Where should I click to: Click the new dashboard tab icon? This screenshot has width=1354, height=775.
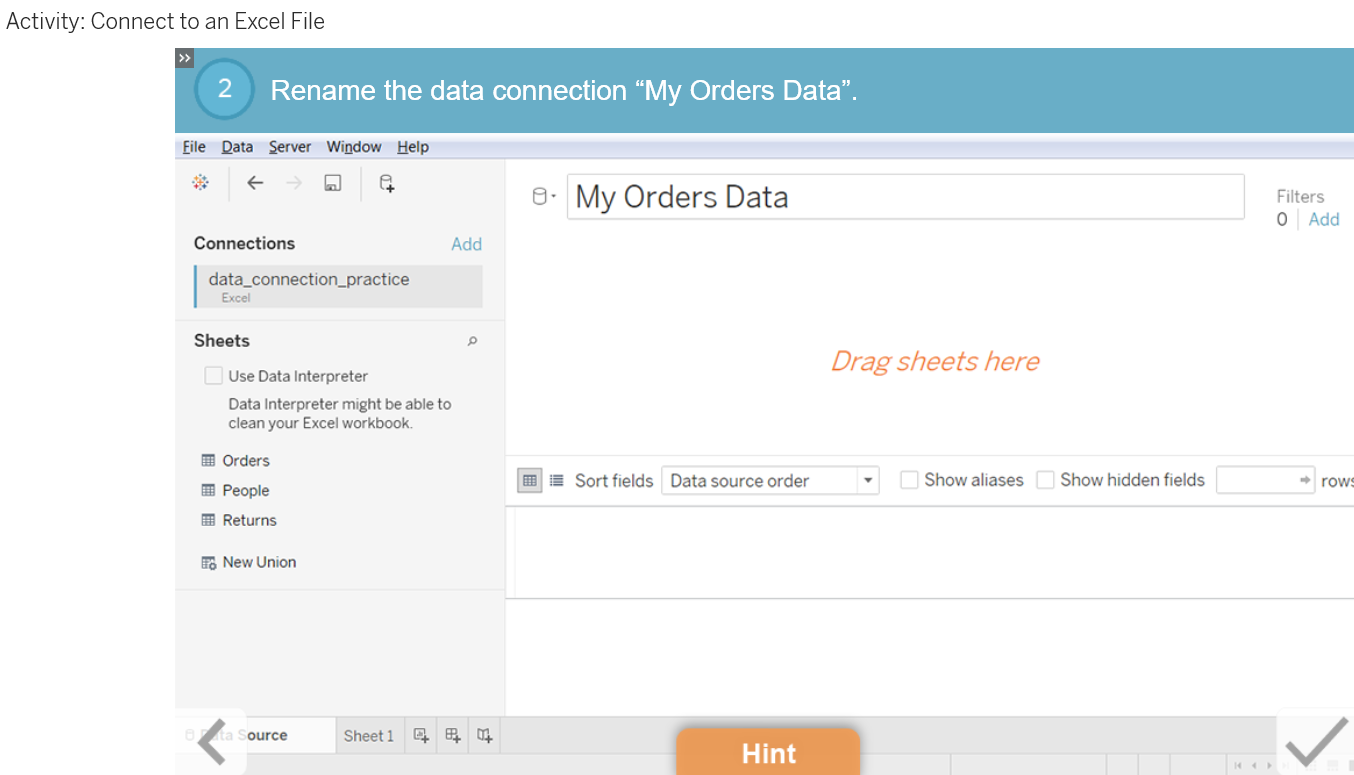[x=453, y=735]
